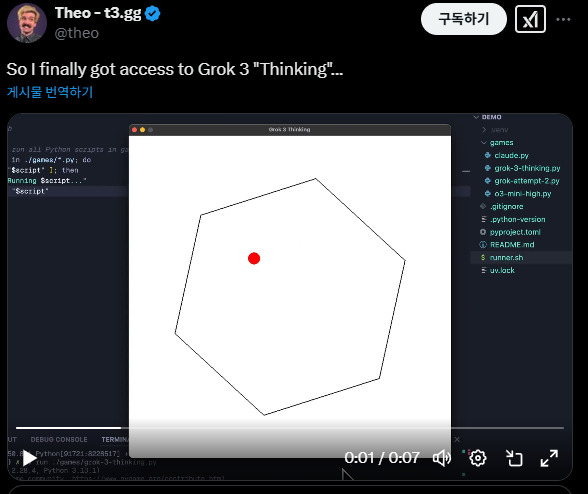The height and width of the screenshot is (494, 588).
Task: Close the Grok 3 Thinking window red button
Action: [x=134, y=130]
